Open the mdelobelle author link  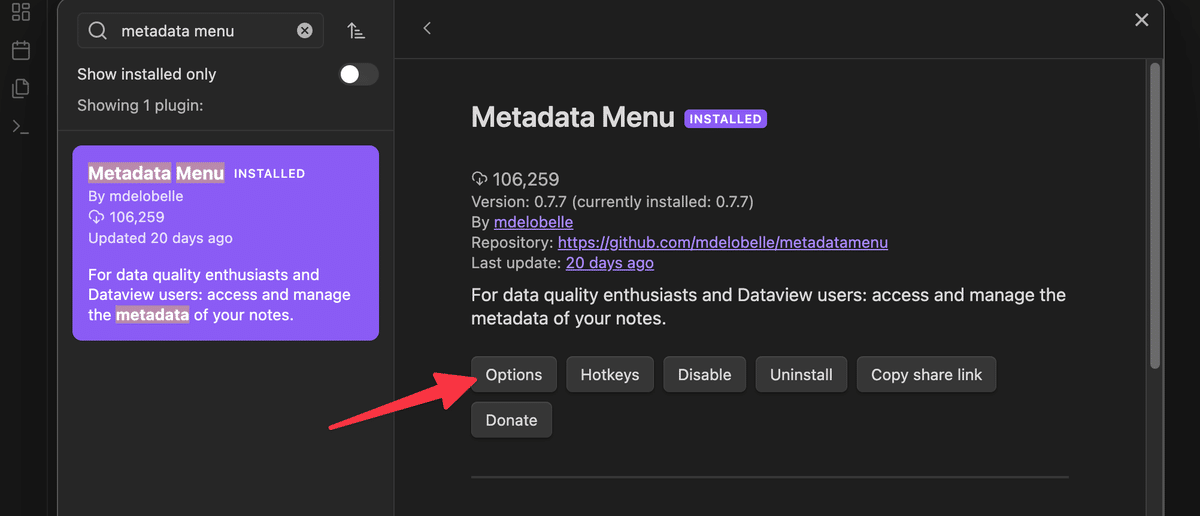click(534, 221)
